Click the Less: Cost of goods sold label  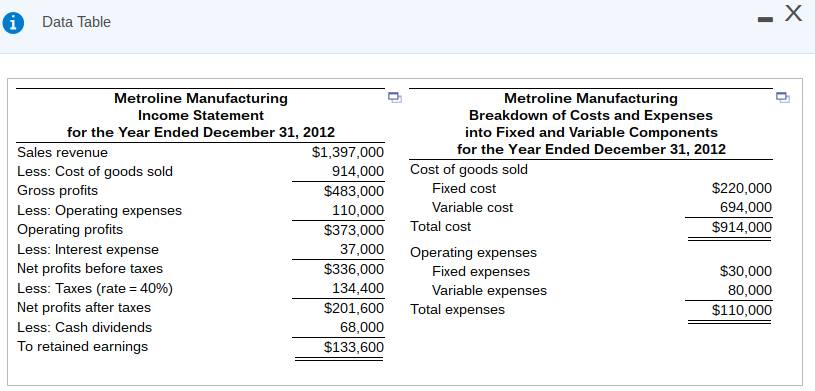pyautogui.click(x=95, y=172)
